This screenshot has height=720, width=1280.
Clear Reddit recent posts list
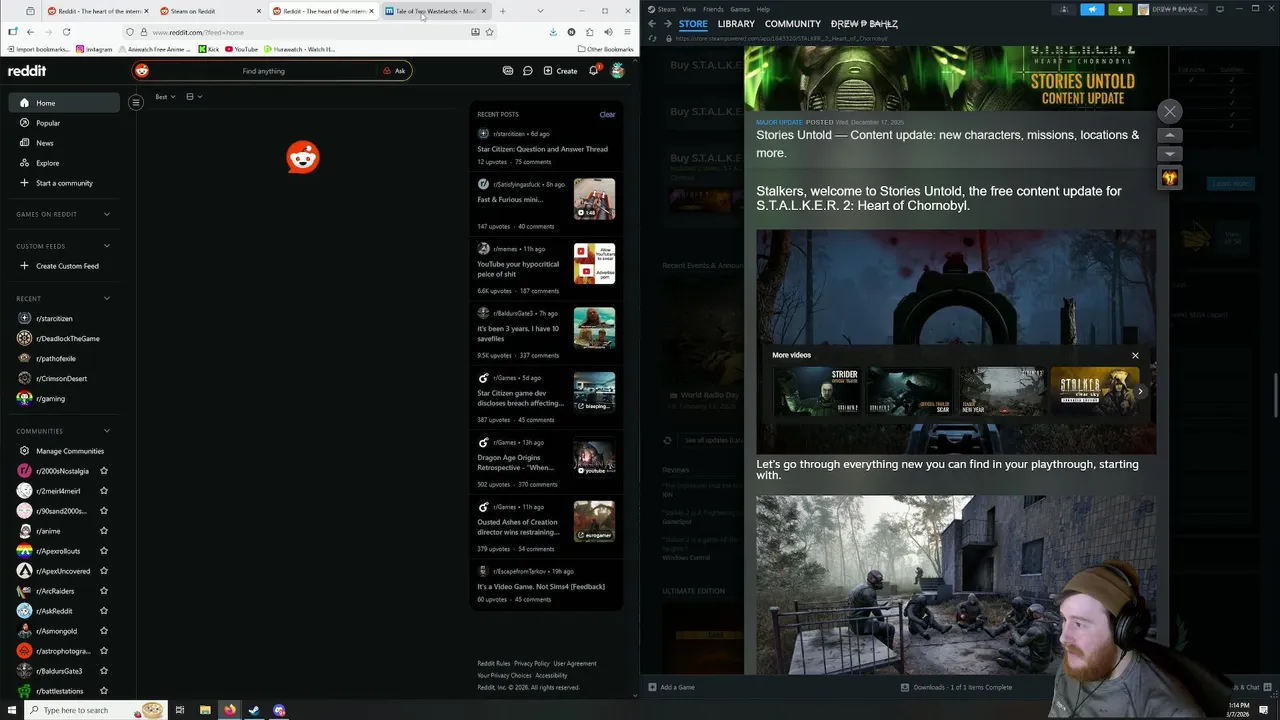click(x=607, y=114)
